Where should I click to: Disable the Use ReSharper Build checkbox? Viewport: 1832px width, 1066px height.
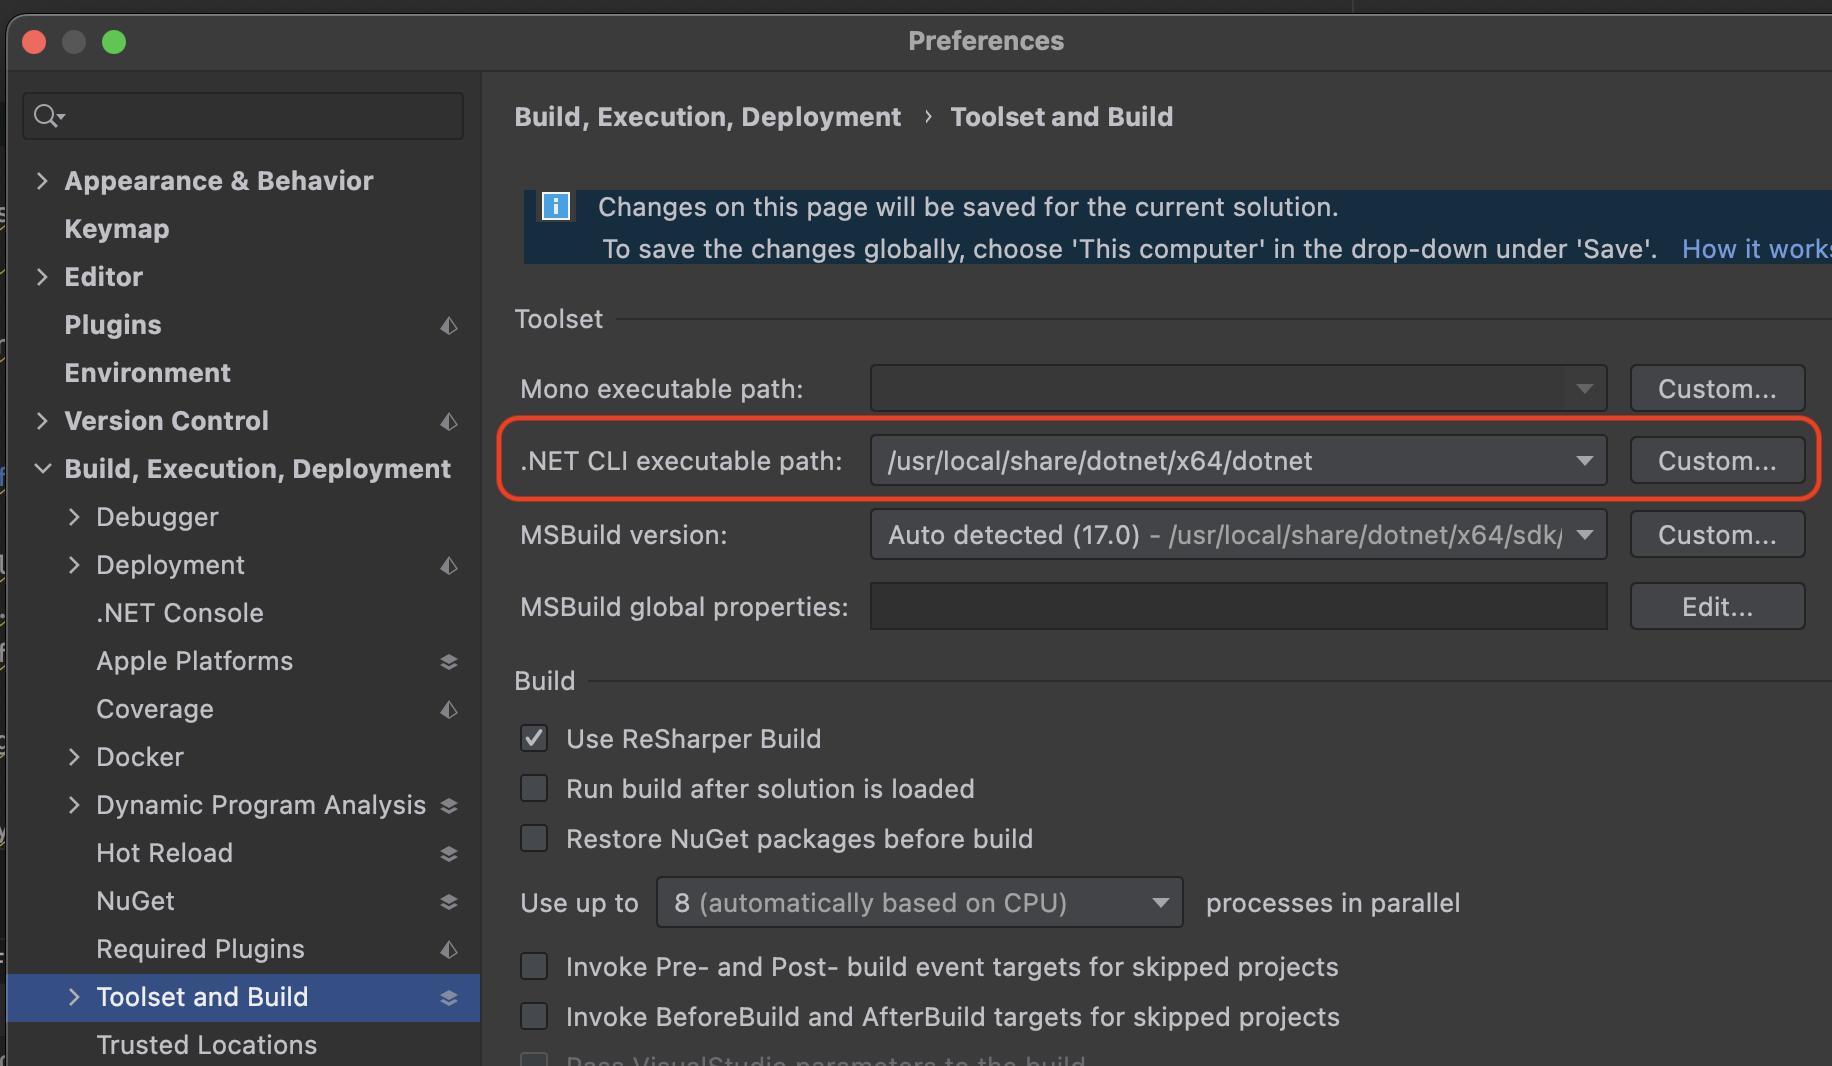pos(534,739)
